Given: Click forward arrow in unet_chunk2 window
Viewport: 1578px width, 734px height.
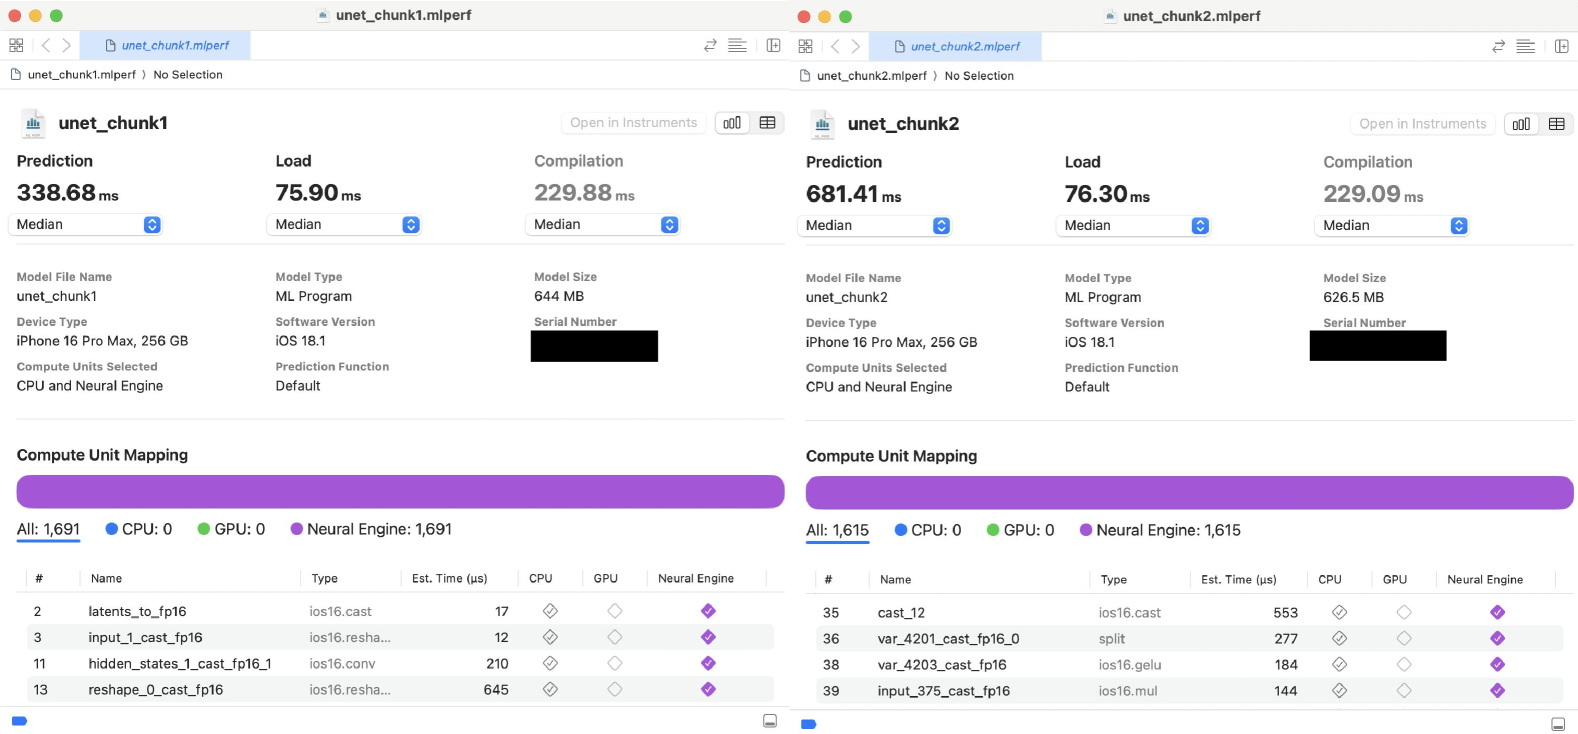Looking at the screenshot, I should (856, 46).
